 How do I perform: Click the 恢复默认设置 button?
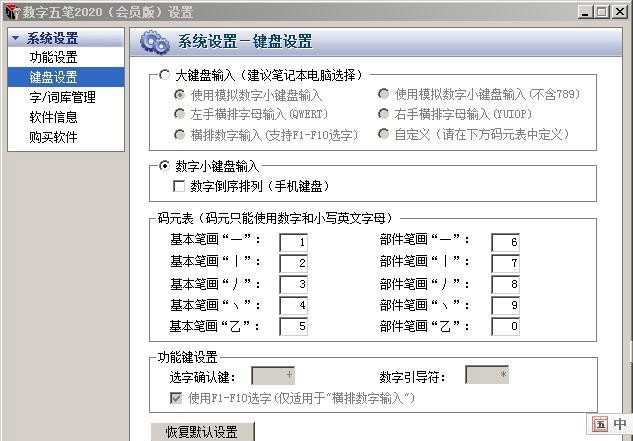pos(203,432)
